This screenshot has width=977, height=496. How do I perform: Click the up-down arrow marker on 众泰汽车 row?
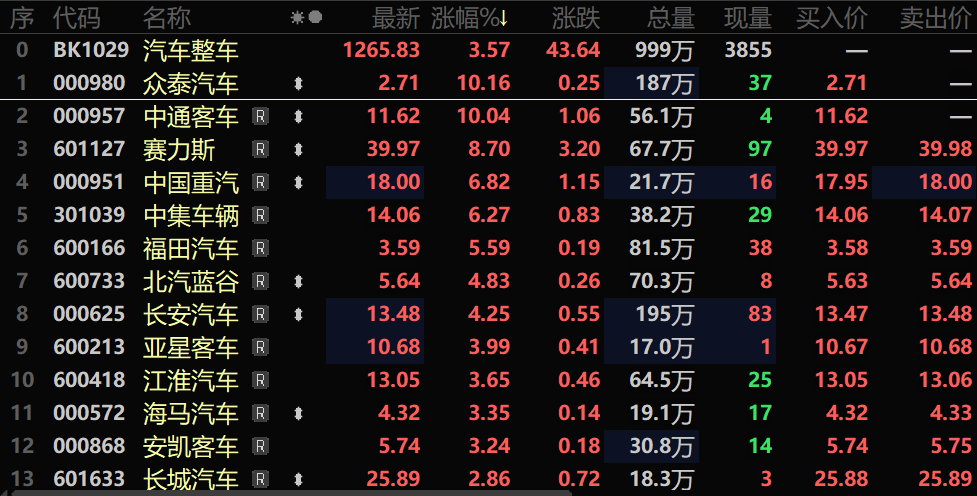[298, 83]
